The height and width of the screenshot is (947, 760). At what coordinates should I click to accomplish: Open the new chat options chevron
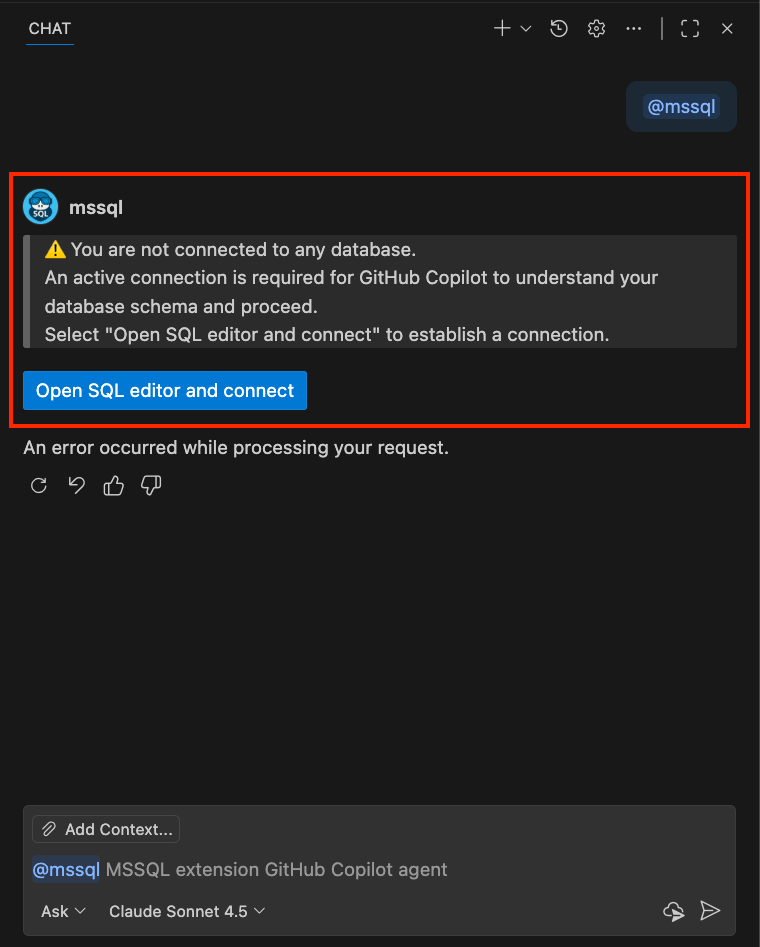525,28
